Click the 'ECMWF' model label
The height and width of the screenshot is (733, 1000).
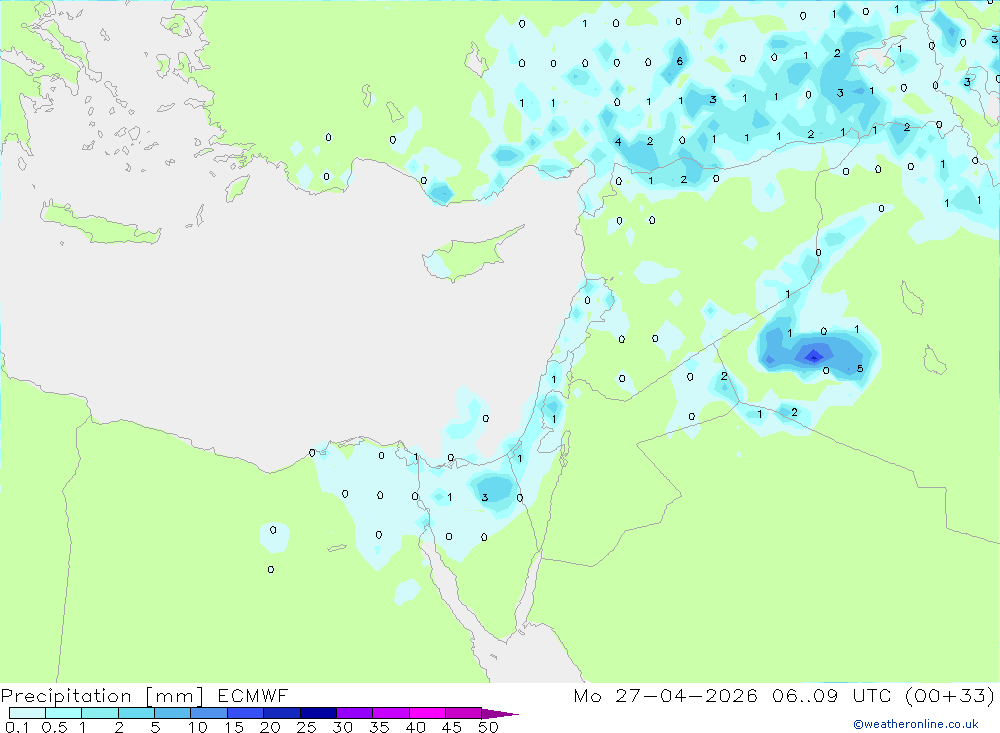click(x=253, y=695)
